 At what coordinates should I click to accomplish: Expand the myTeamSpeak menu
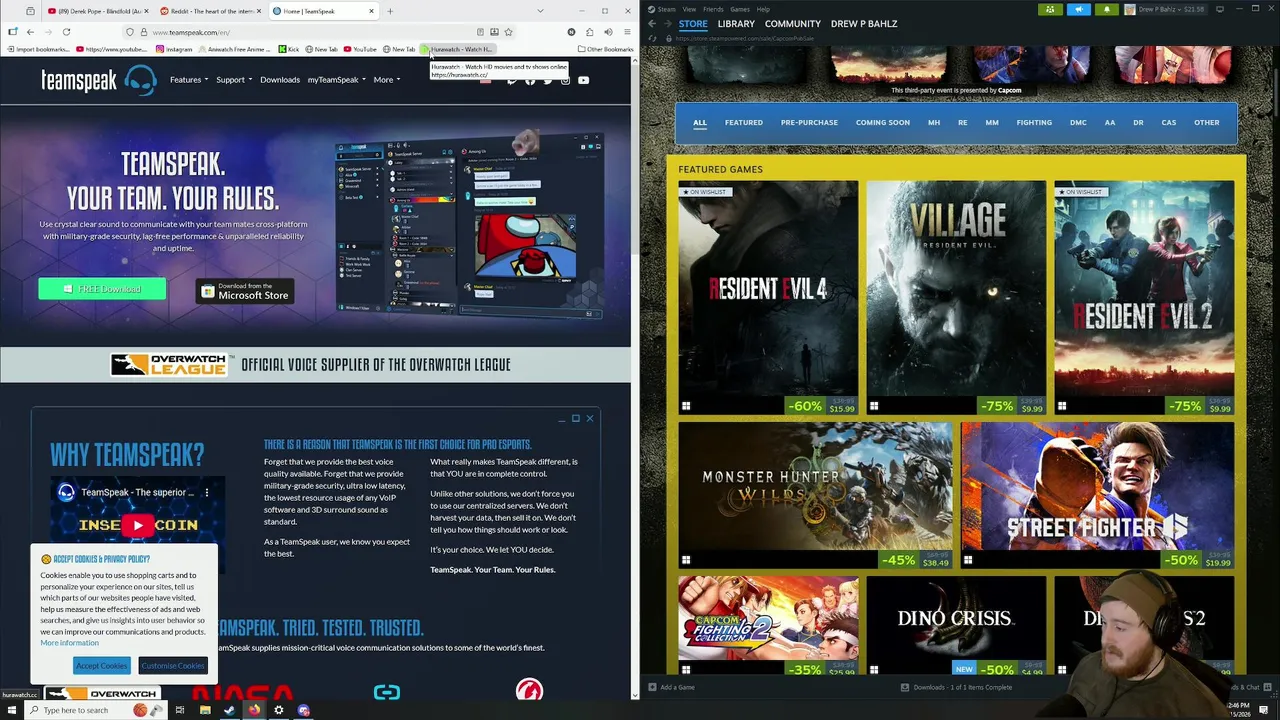(x=336, y=80)
